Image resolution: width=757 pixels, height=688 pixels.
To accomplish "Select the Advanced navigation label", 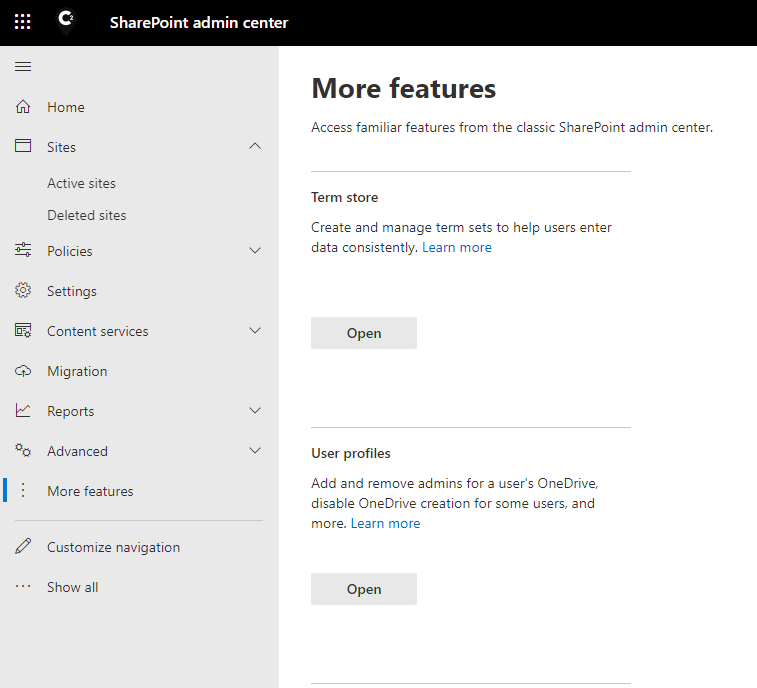I will point(77,451).
